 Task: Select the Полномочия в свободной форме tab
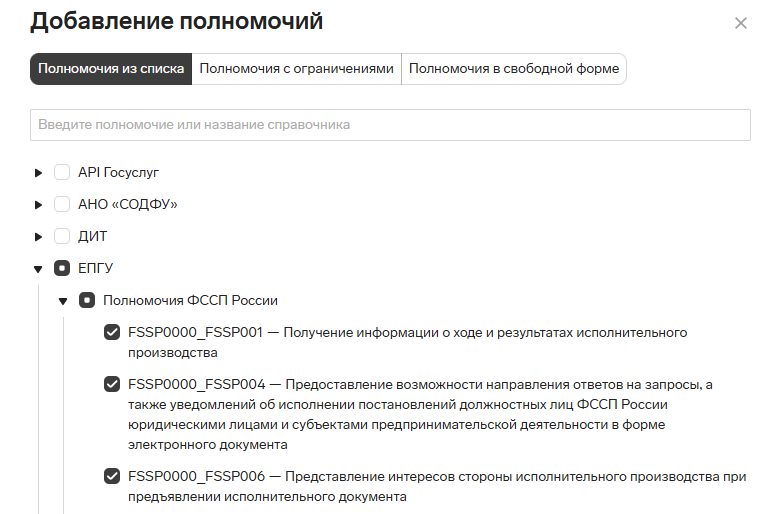(x=514, y=69)
